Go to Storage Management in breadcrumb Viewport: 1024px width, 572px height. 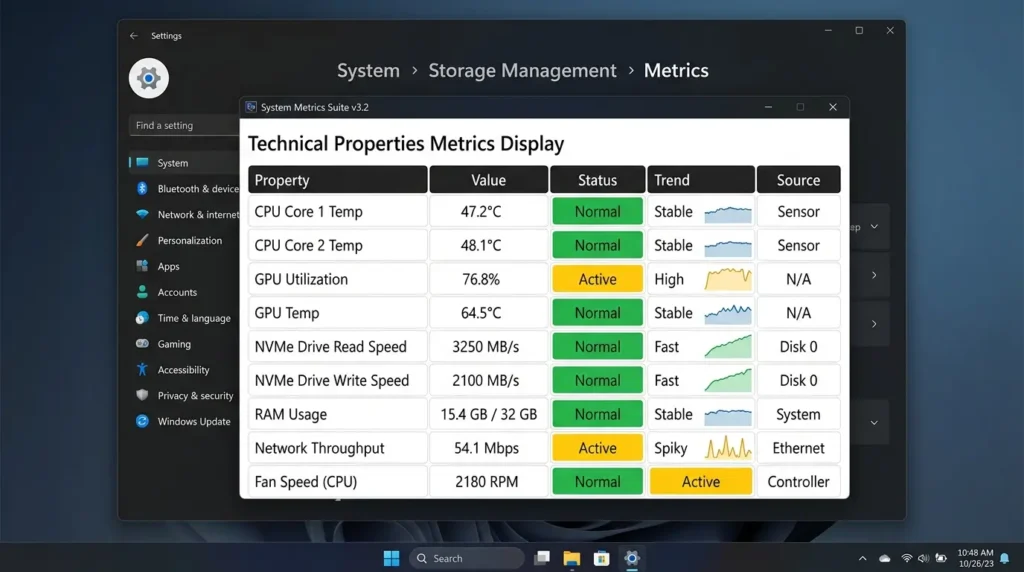(522, 71)
